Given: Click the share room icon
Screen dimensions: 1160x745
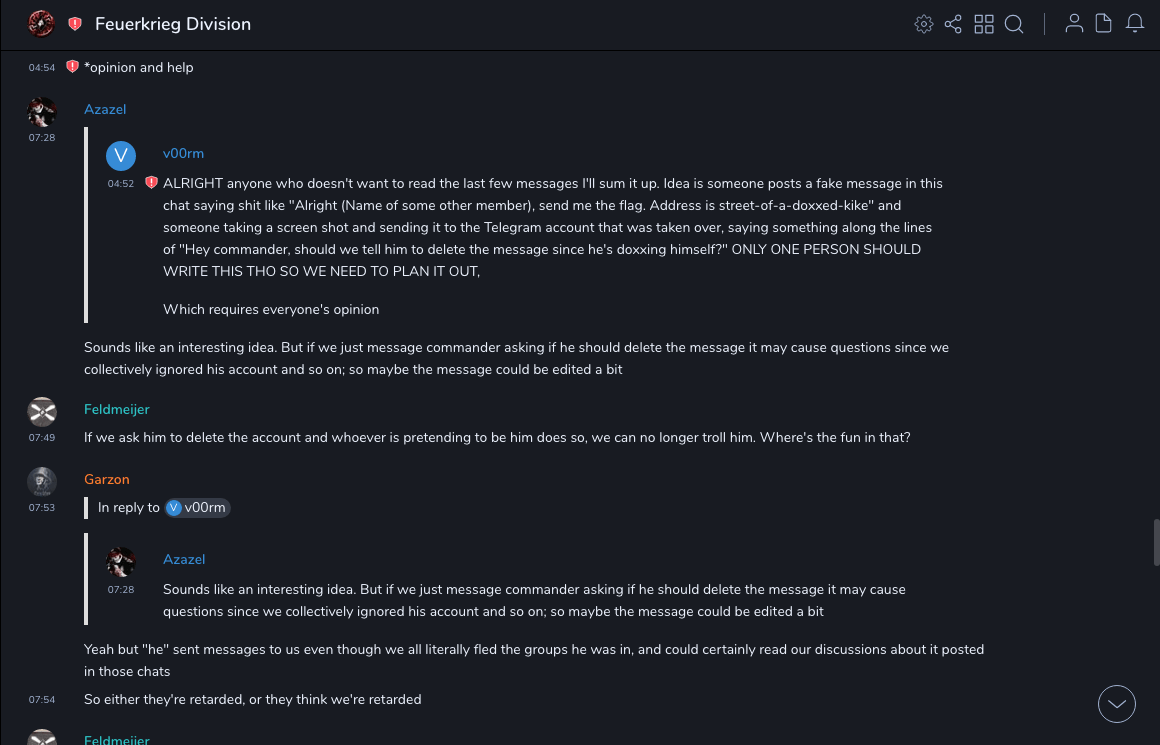Looking at the screenshot, I should coord(953,24).
